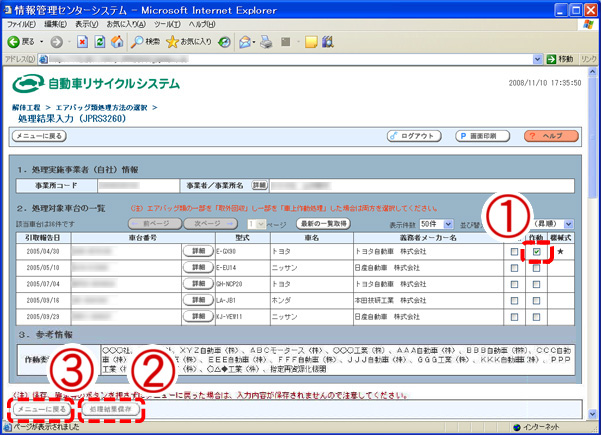Open the 表示(V) menu
The width and height of the screenshot is (601, 435).
click(86, 24)
